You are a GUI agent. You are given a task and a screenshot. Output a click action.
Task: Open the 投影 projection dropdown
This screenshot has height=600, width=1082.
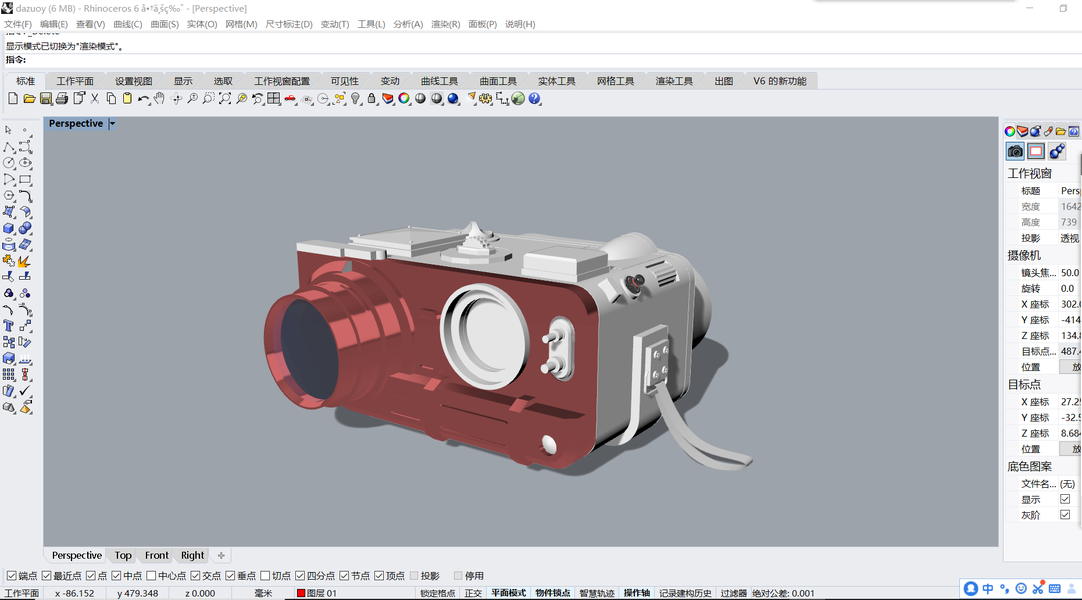point(1070,238)
